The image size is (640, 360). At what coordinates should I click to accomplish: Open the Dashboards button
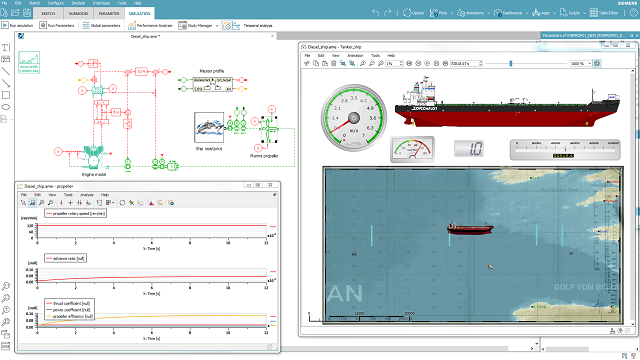(508, 13)
